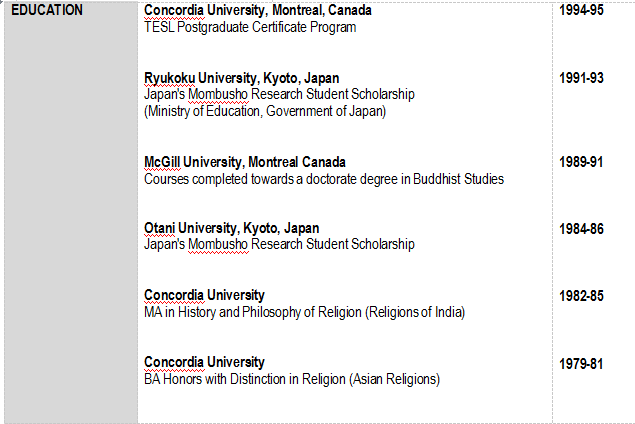Click the last Concordia University heading

(x=204, y=362)
